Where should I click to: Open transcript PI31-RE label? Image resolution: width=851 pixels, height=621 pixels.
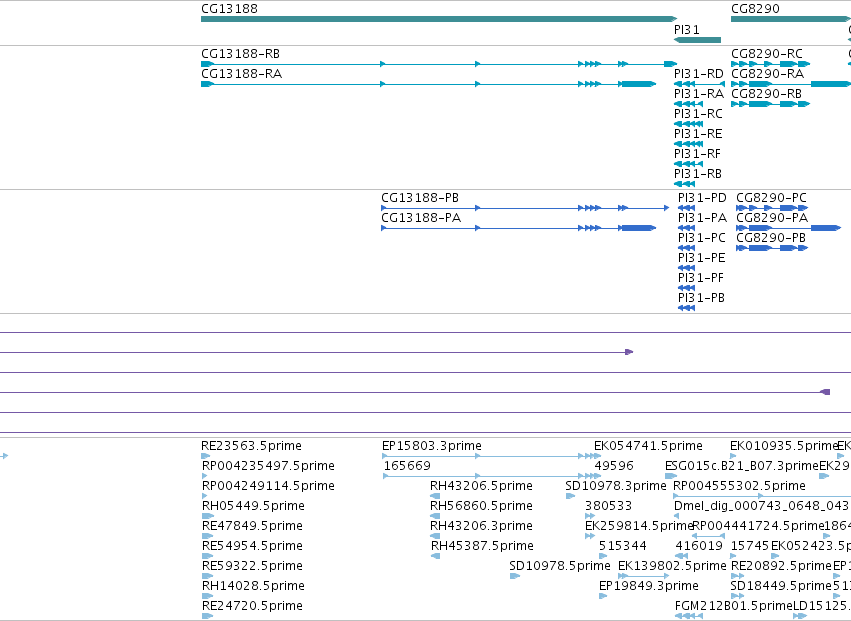(x=698, y=134)
